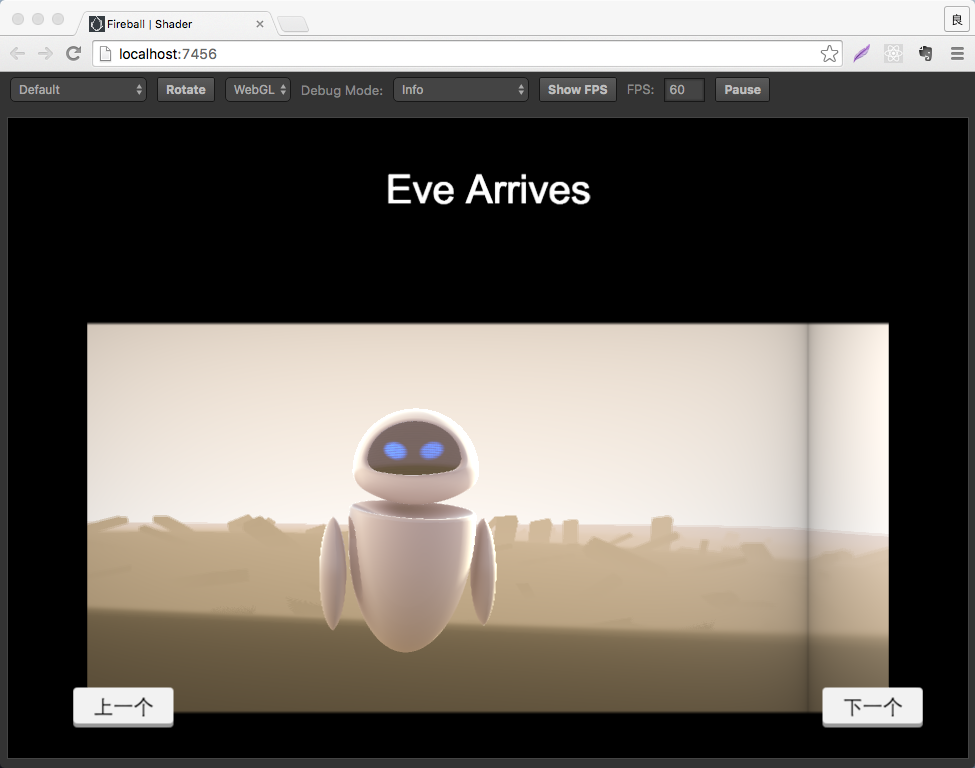Reload the page with refresh icon

coord(73,53)
